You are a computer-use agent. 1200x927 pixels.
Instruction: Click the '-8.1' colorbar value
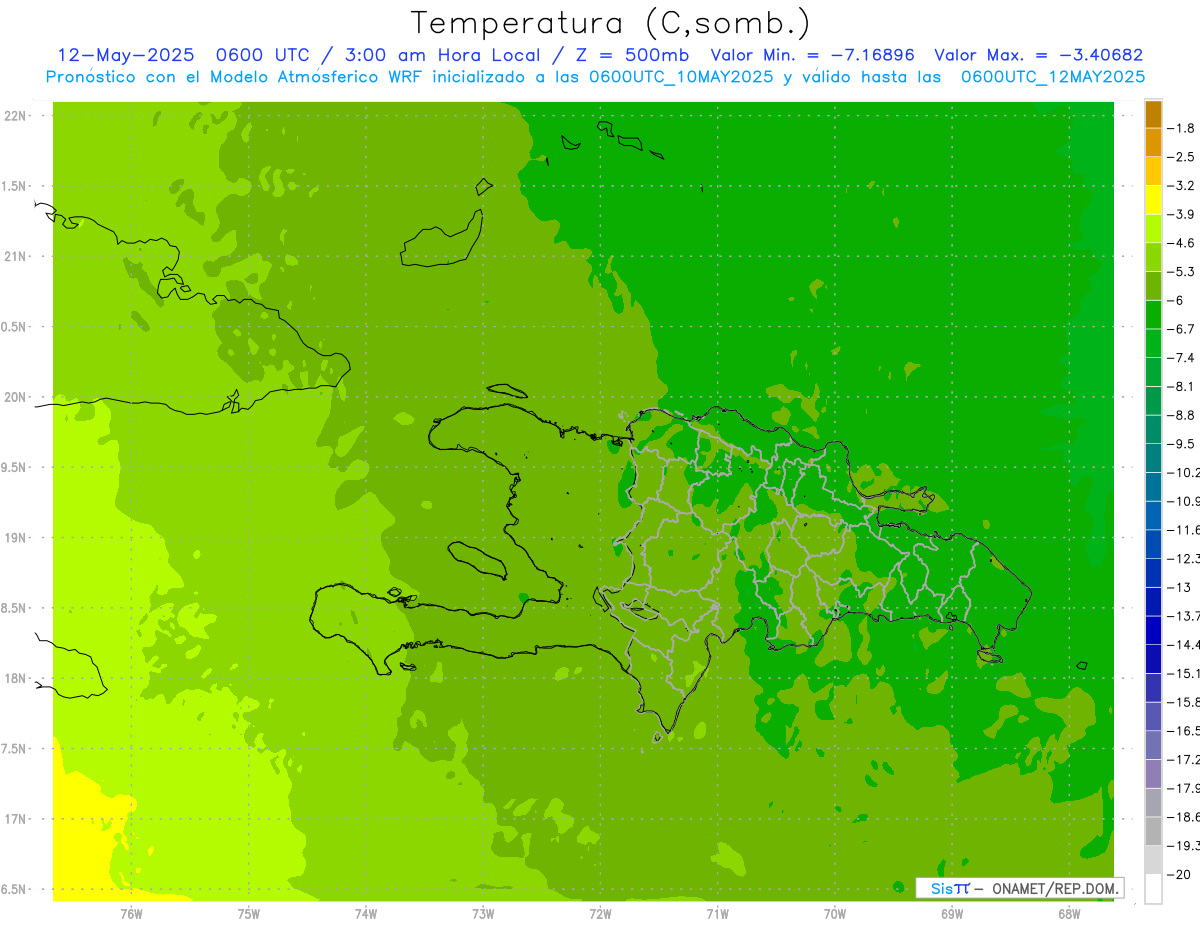tap(1182, 386)
